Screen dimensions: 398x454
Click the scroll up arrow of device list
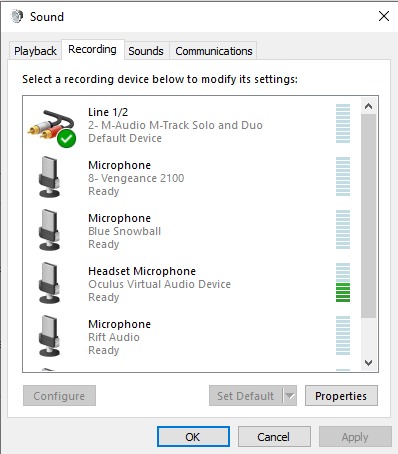coord(368,106)
